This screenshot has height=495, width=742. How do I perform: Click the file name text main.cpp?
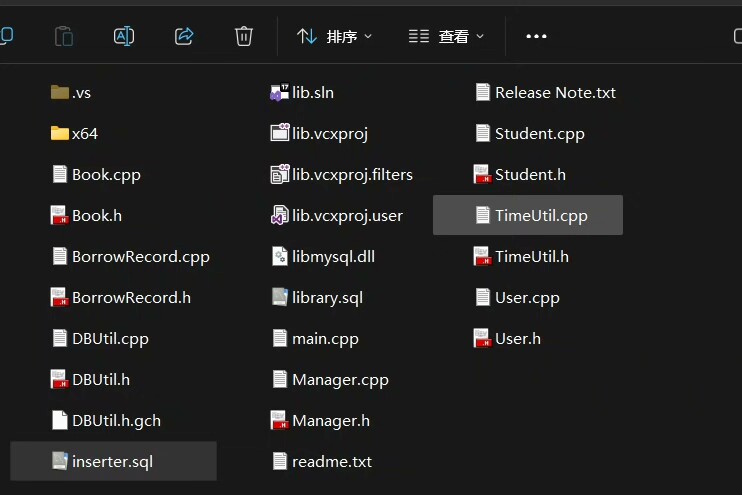[x=326, y=339]
